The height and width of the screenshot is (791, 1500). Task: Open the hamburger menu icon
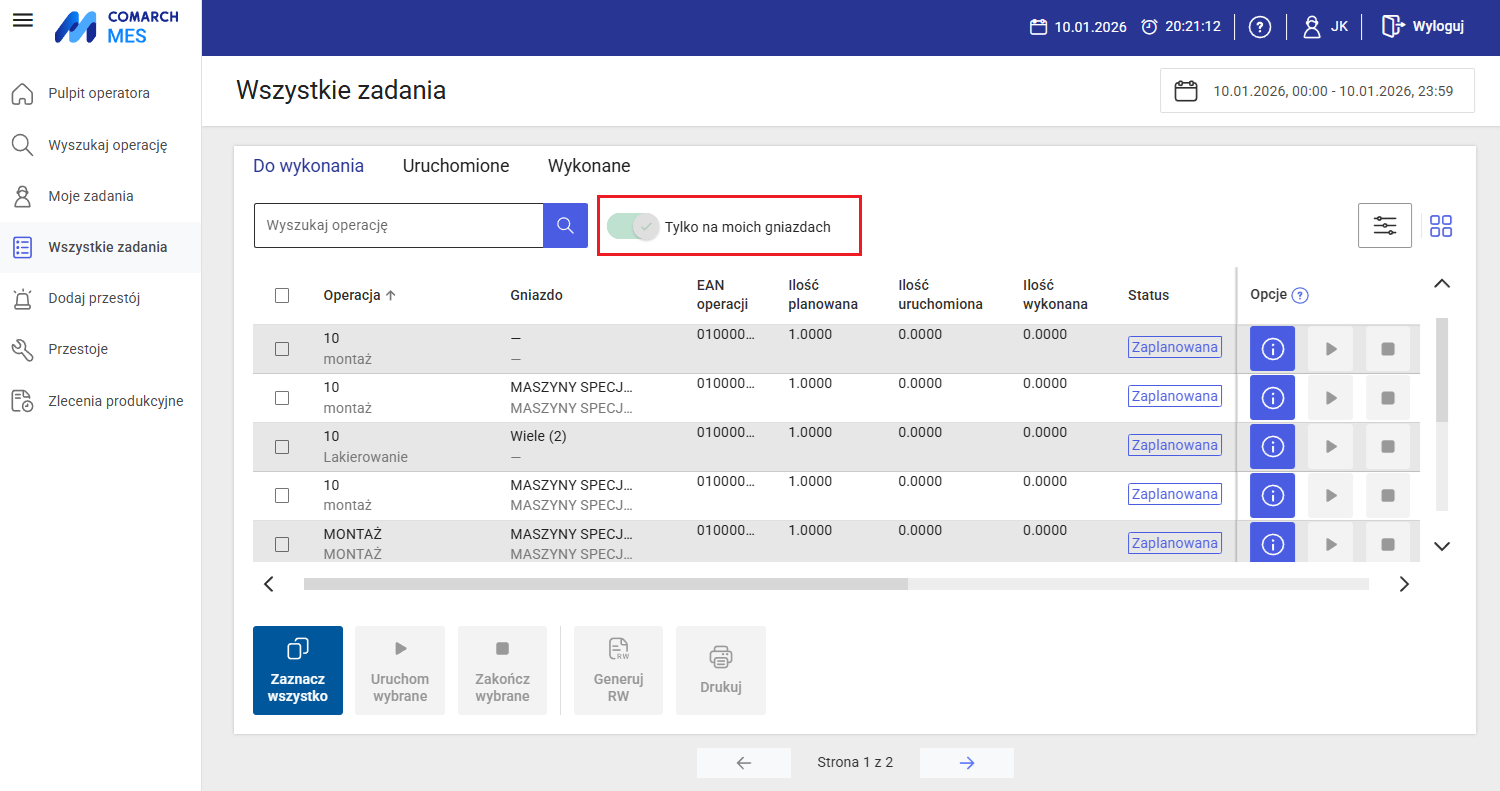[22, 20]
